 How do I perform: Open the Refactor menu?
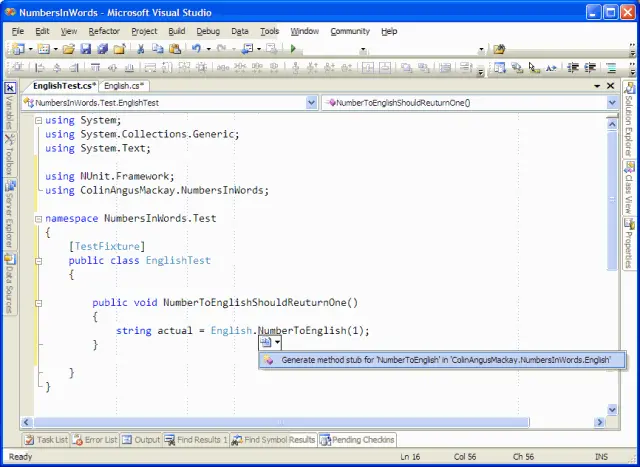pyautogui.click(x=104, y=31)
